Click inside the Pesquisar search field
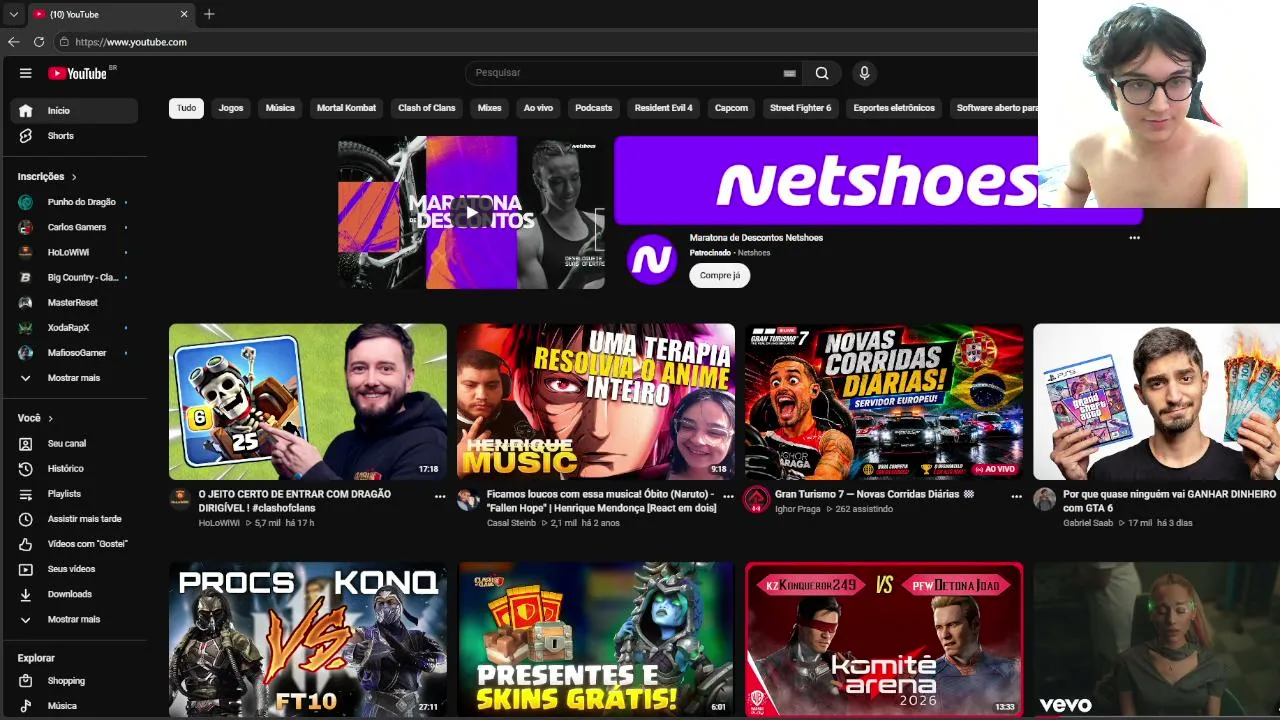1280x720 pixels. (x=625, y=73)
